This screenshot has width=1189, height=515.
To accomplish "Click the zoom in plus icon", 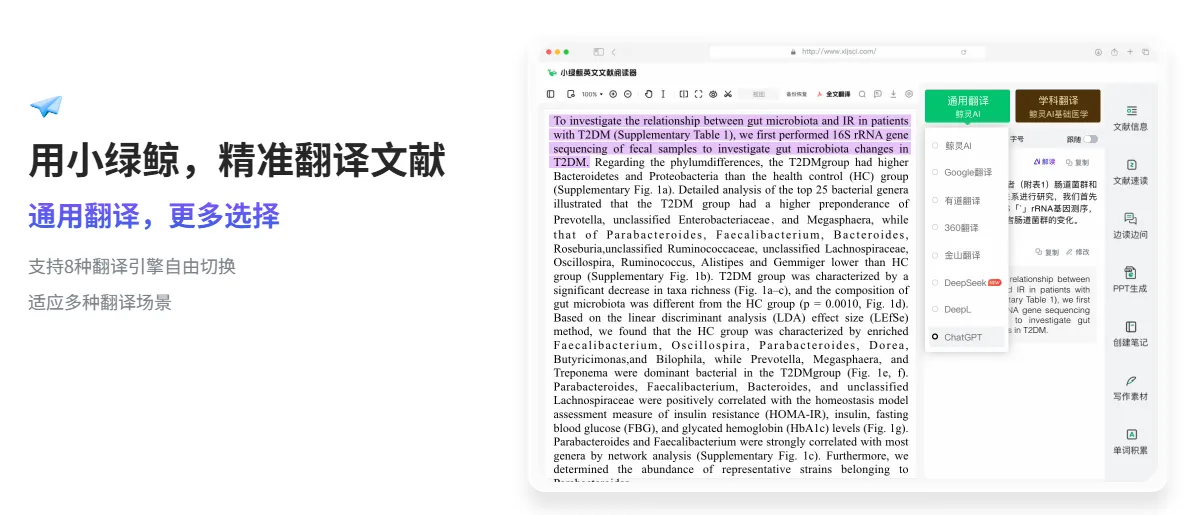I will pyautogui.click(x=613, y=94).
